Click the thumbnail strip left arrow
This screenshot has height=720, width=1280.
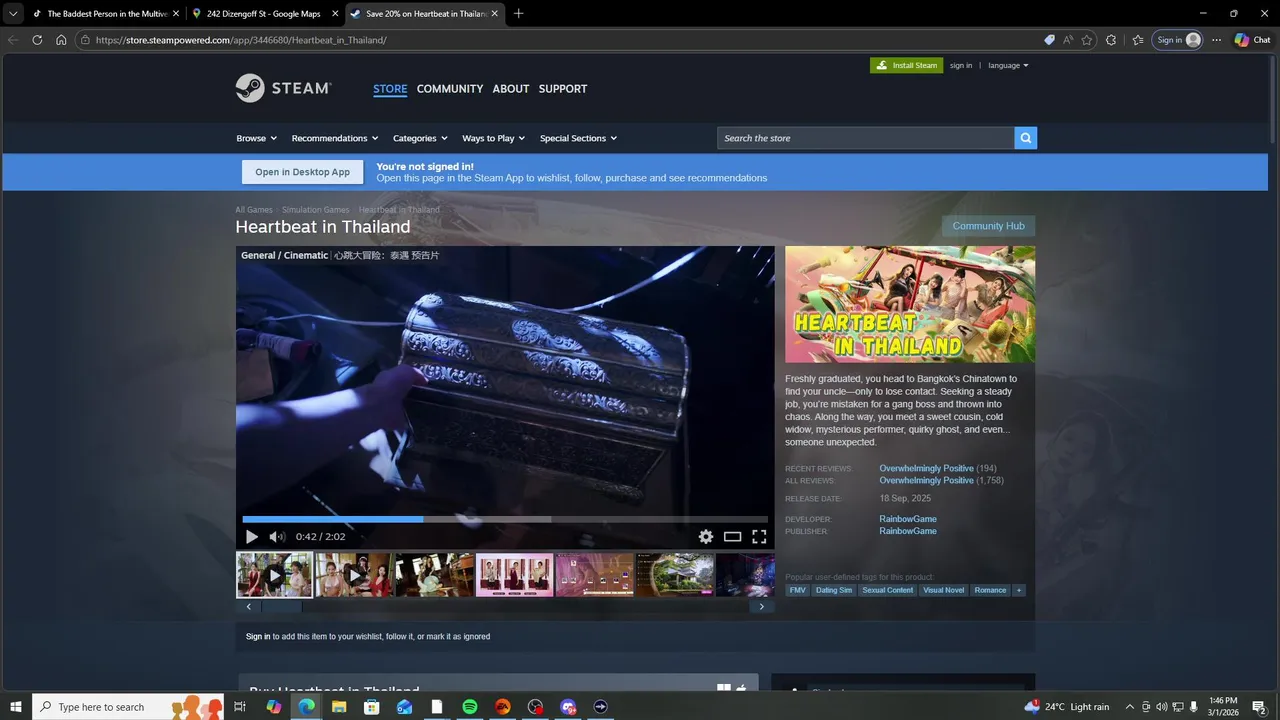249,606
